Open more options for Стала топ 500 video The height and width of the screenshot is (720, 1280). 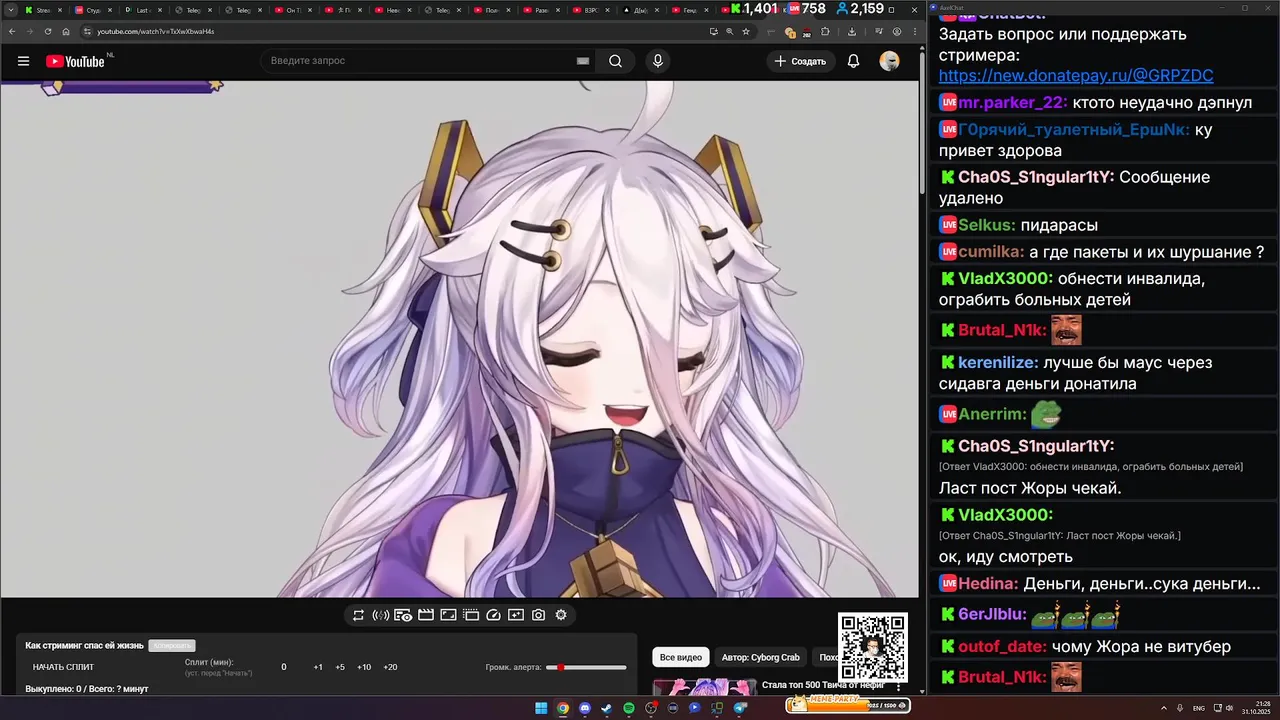click(x=898, y=687)
